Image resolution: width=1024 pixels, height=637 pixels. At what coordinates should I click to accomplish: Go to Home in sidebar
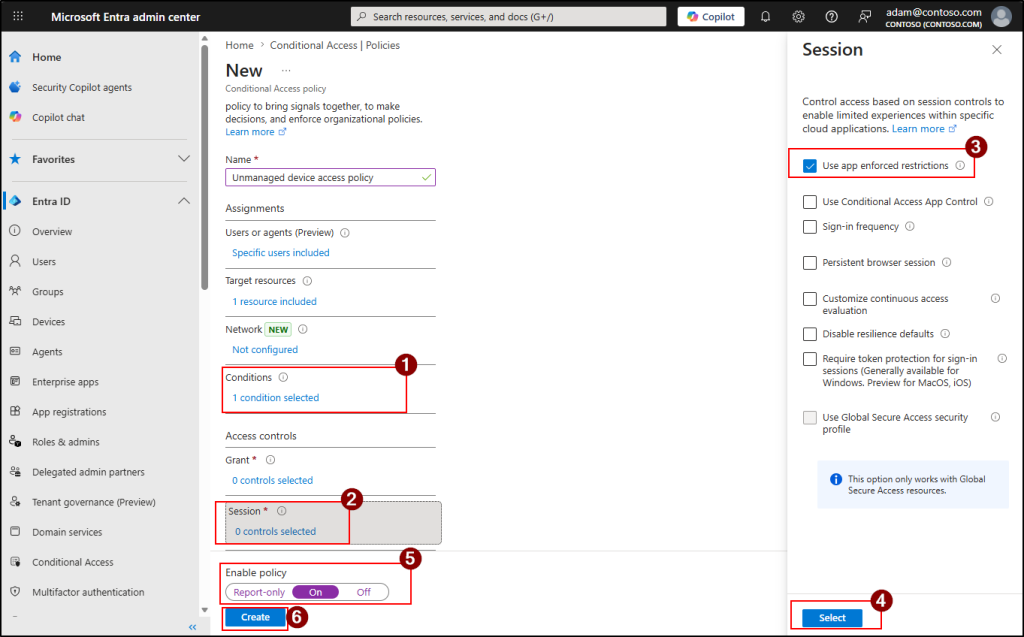coord(47,57)
